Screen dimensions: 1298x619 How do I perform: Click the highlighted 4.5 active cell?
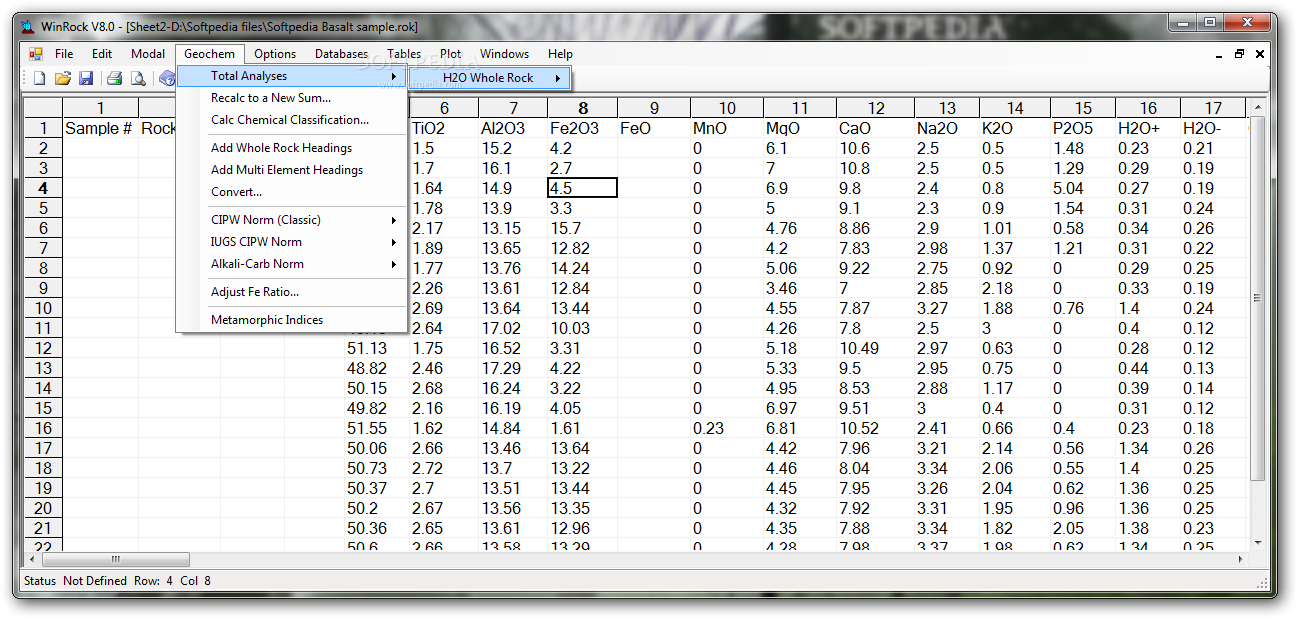(583, 188)
